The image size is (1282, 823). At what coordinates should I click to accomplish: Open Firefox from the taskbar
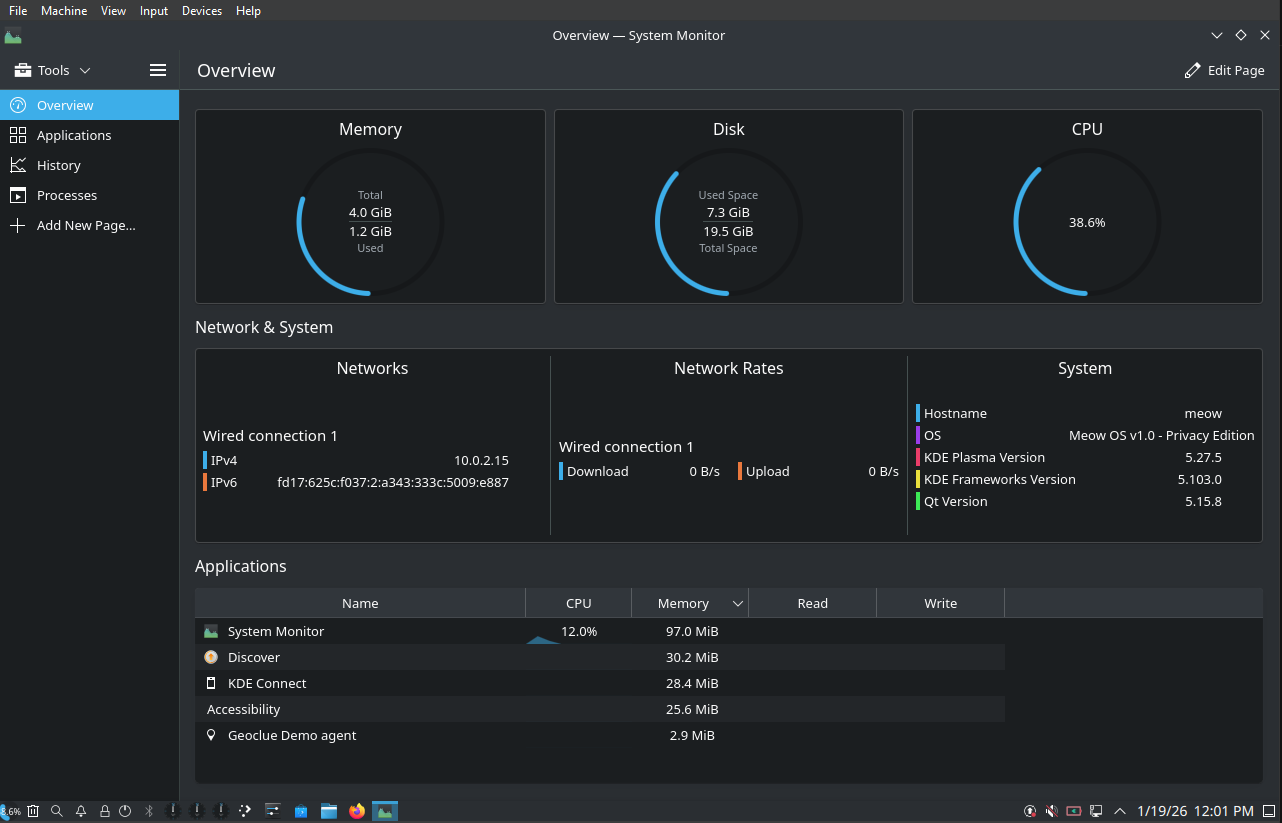(357, 811)
